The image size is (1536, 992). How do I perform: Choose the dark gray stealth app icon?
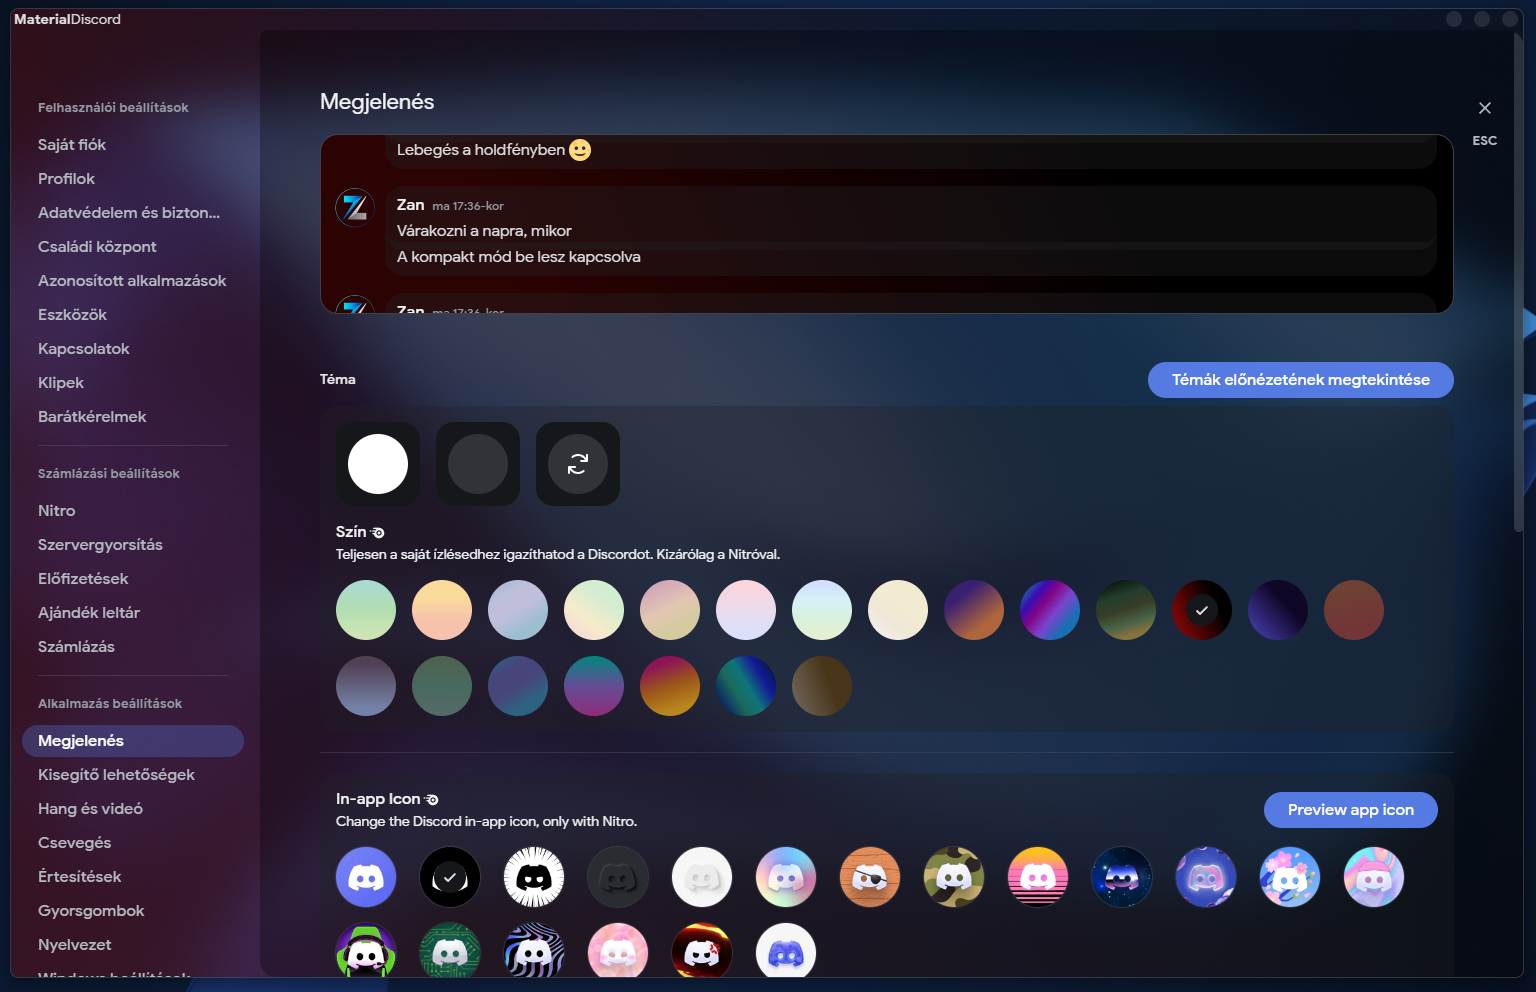[x=618, y=877]
